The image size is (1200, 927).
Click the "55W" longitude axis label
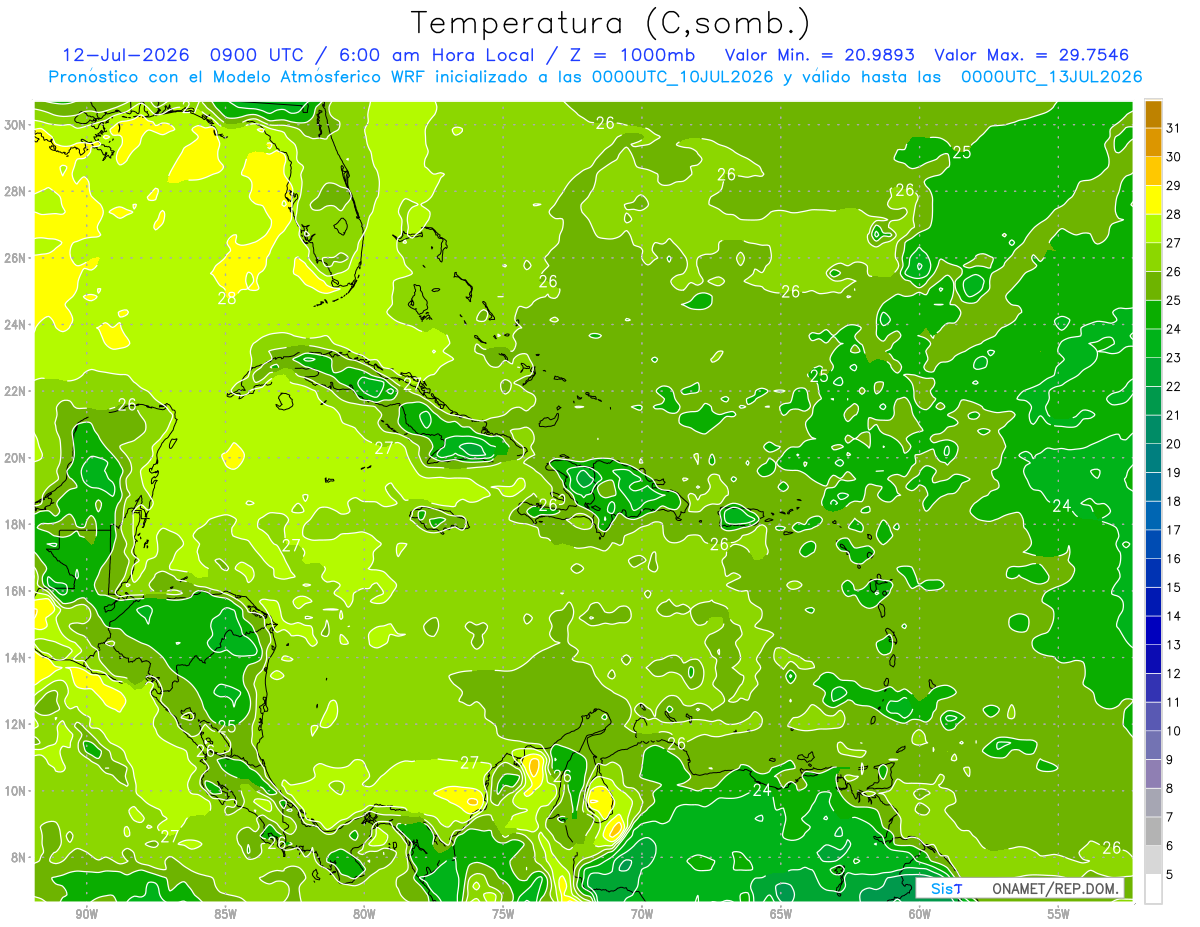(x=1059, y=913)
